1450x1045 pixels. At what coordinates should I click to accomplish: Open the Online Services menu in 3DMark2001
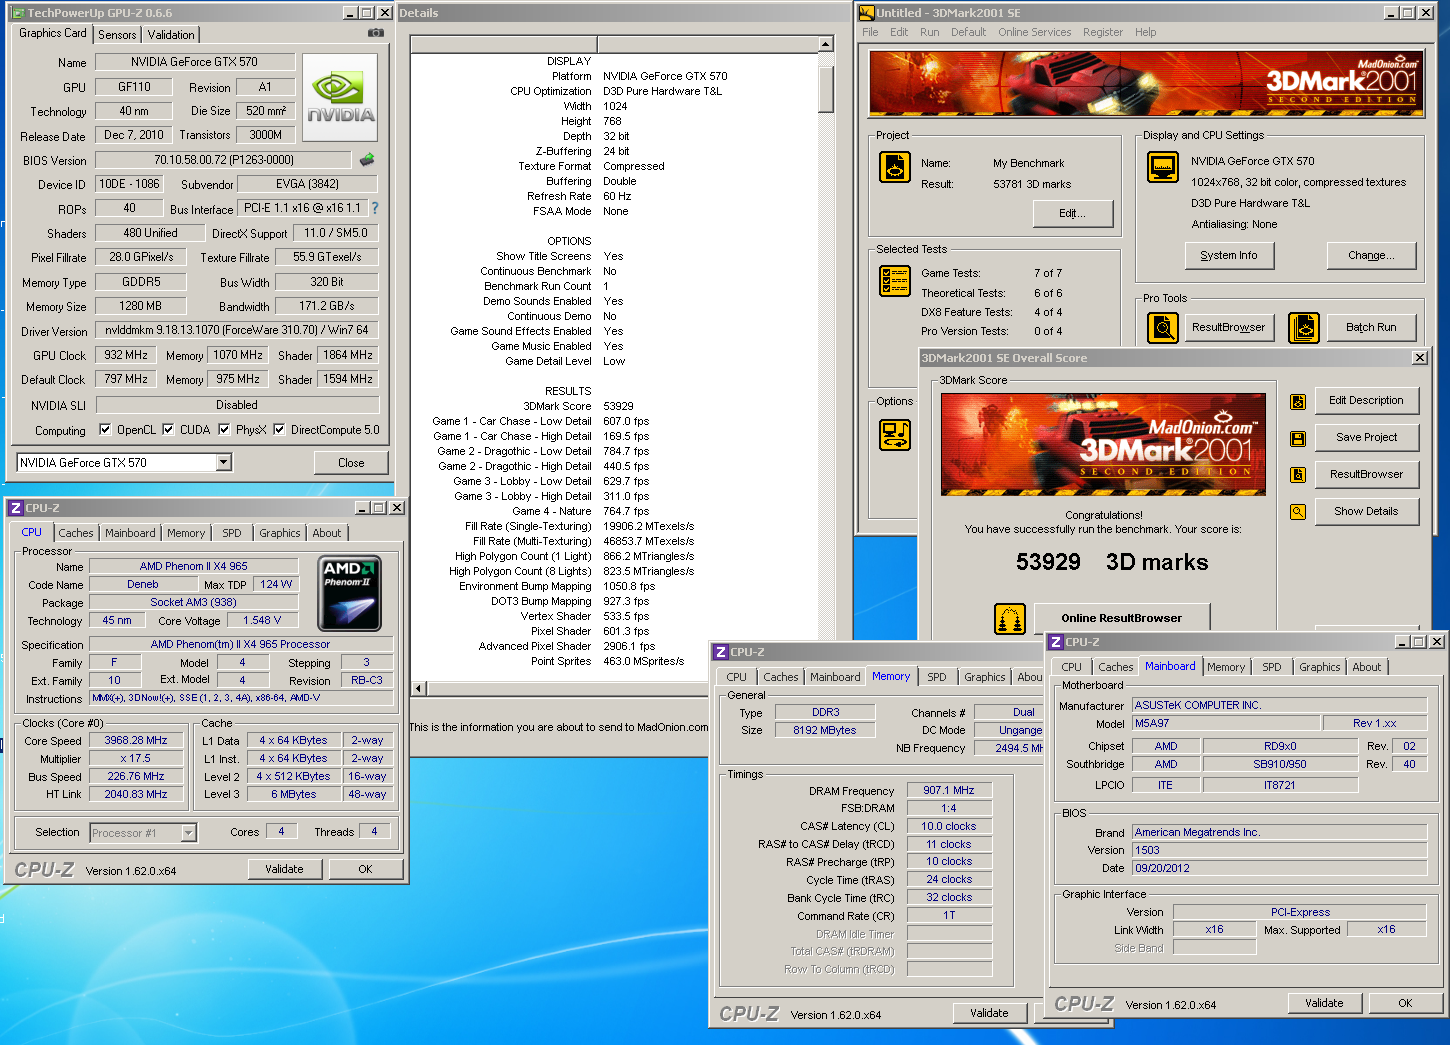click(1034, 32)
